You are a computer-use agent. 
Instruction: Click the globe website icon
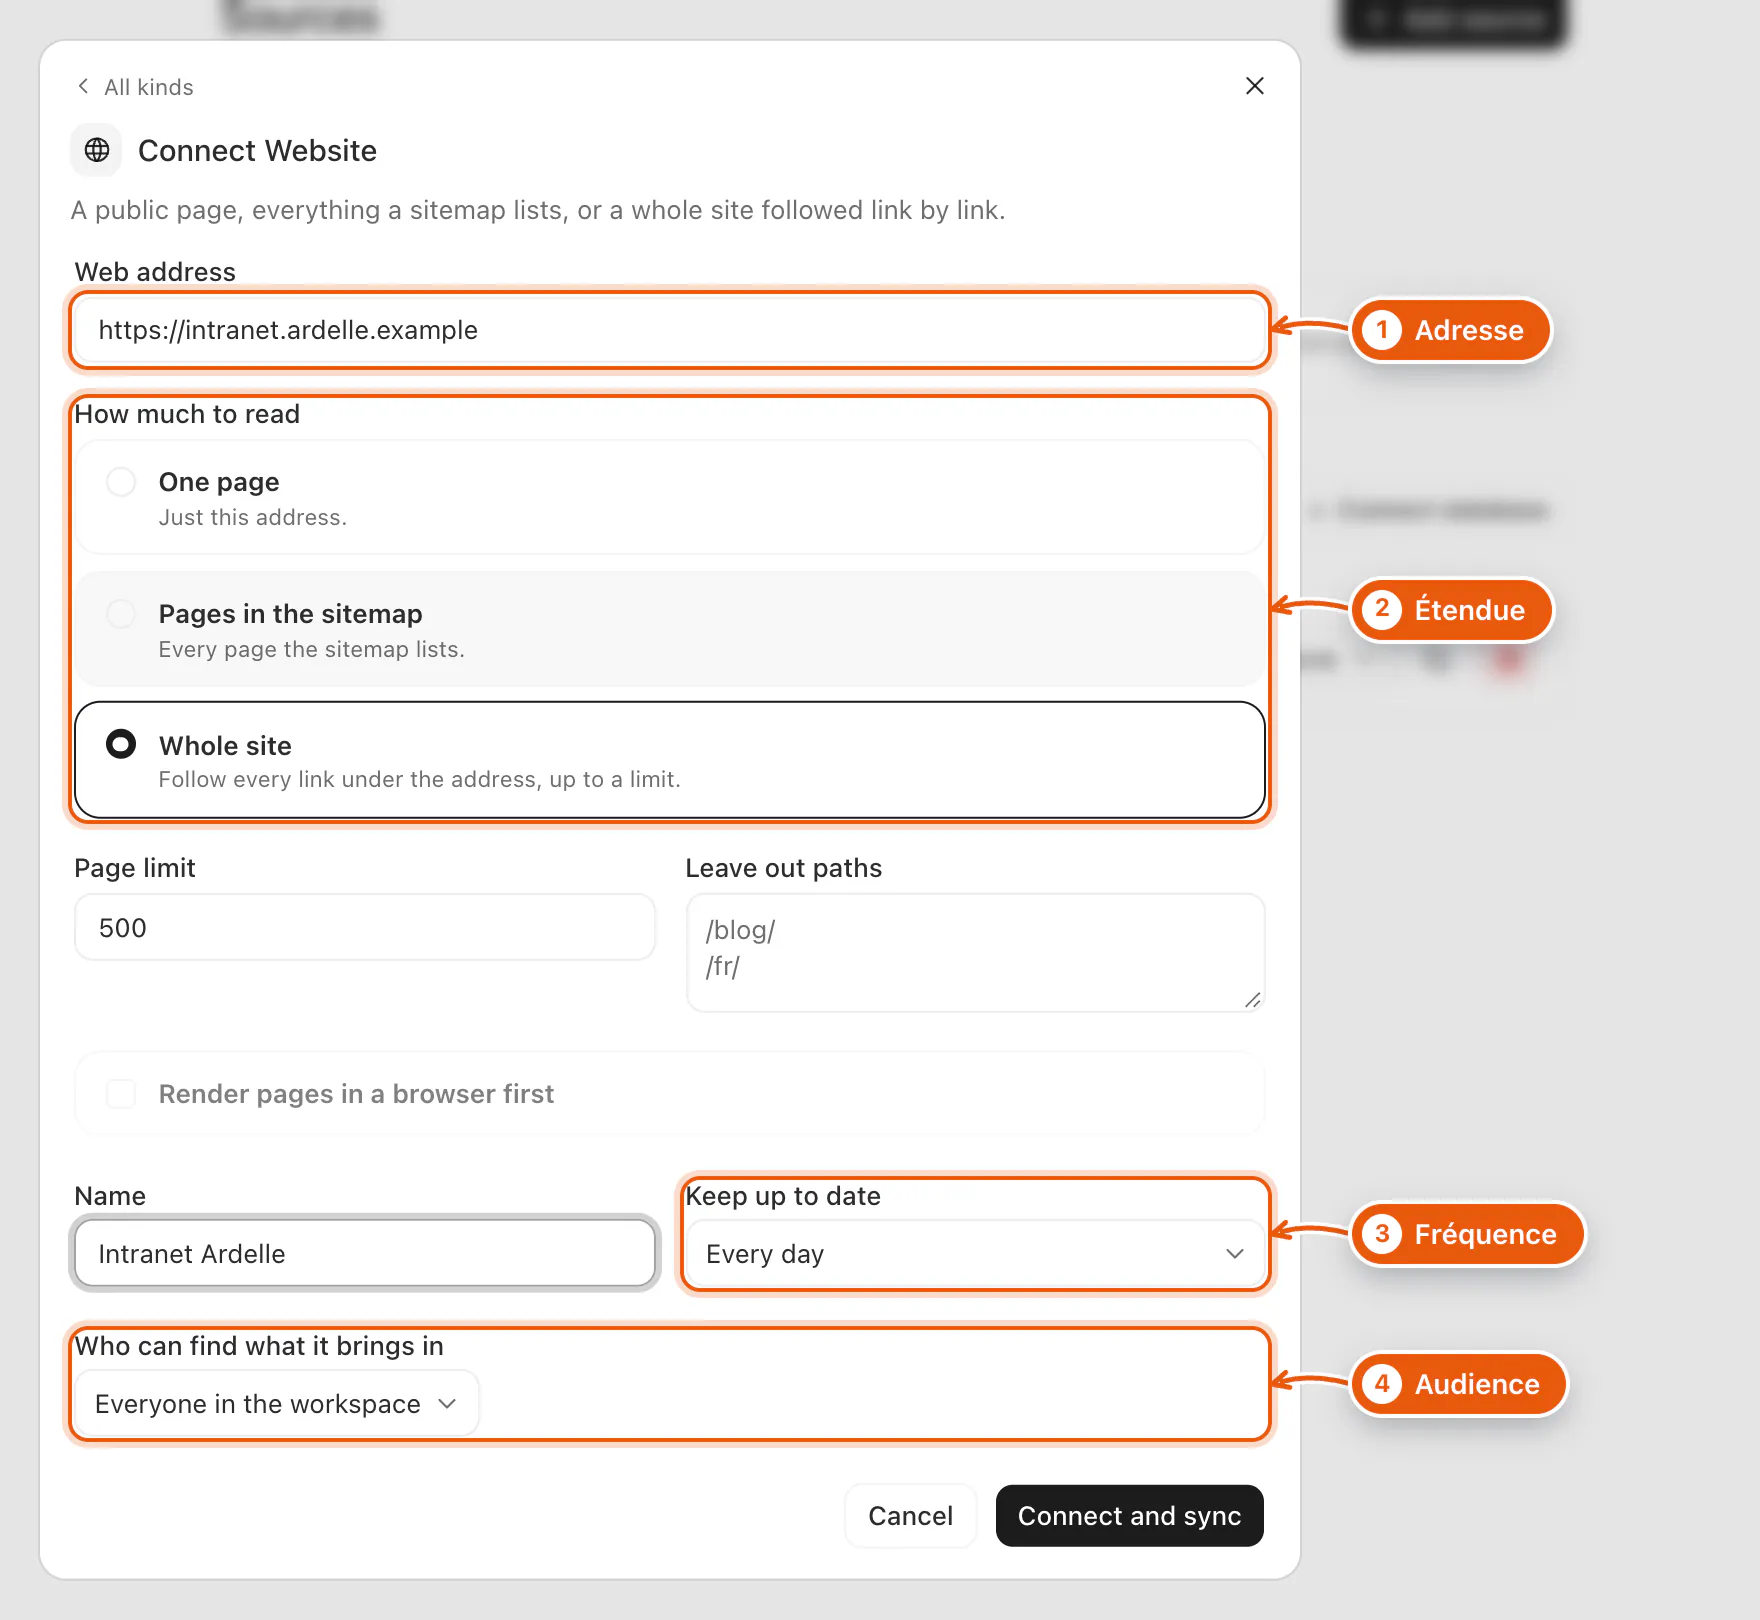tap(97, 150)
